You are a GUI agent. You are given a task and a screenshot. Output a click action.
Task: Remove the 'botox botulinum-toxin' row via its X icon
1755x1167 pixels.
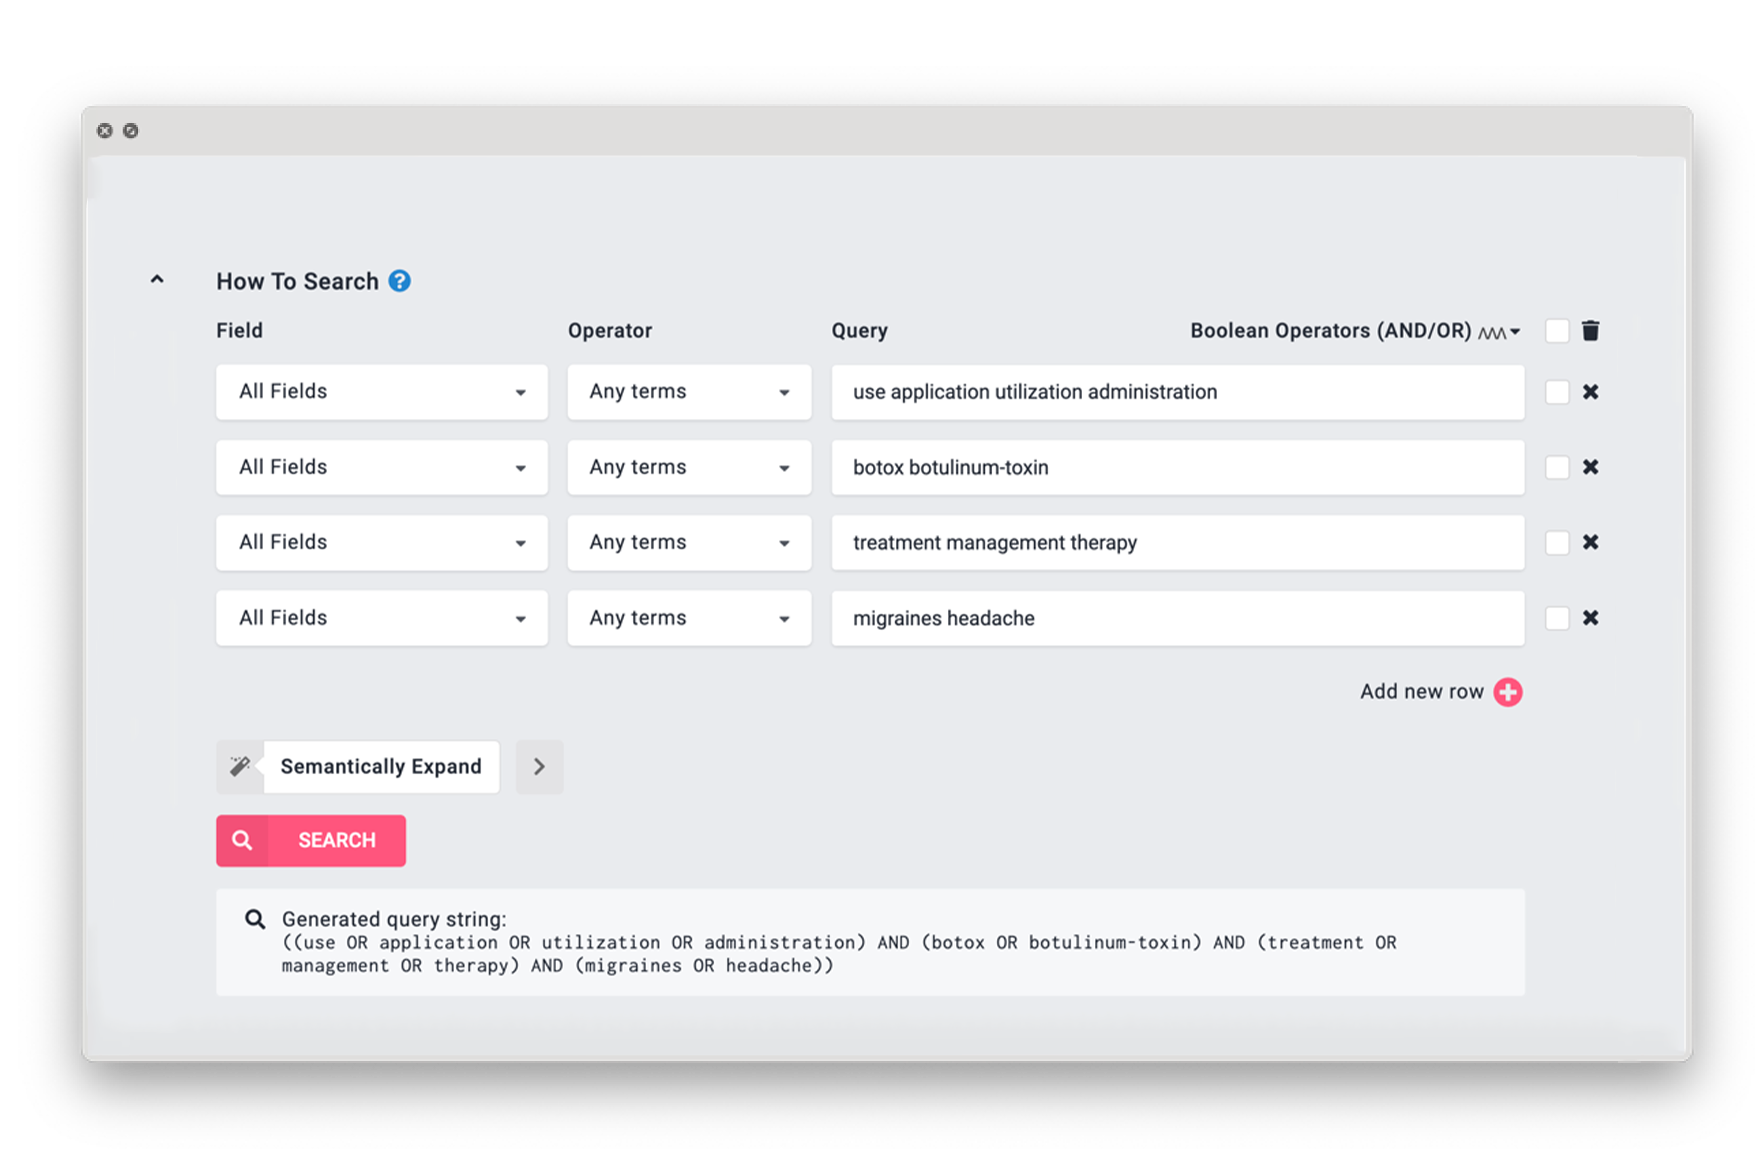1592,467
